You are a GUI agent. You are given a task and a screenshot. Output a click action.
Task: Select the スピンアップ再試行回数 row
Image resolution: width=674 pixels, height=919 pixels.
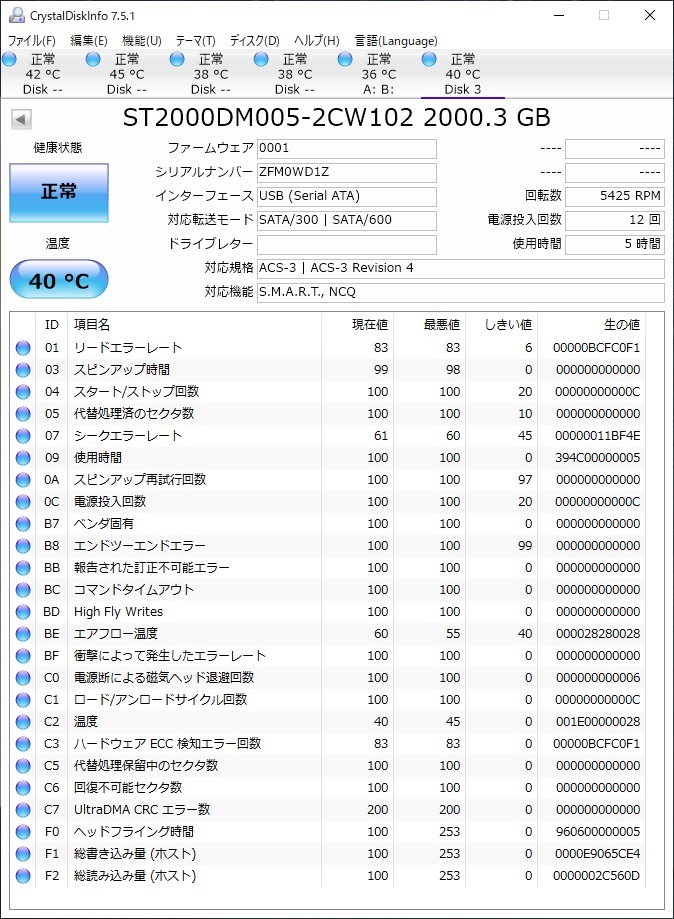pos(328,480)
